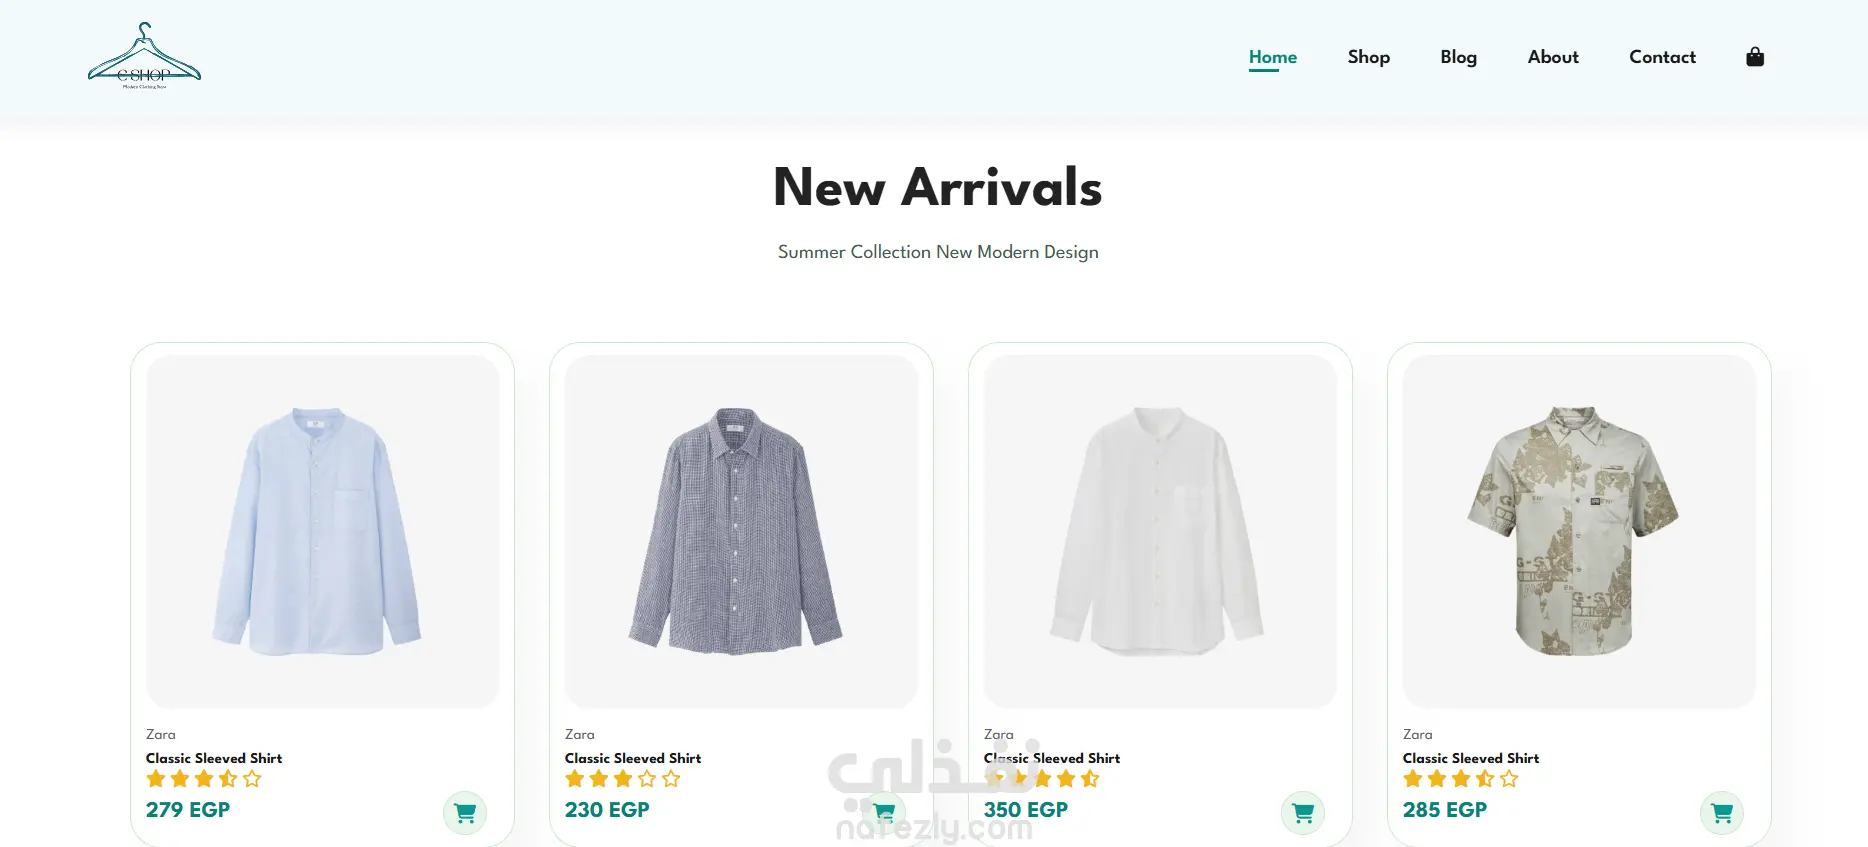Click star rating of 279 EGP shirt

(x=204, y=779)
